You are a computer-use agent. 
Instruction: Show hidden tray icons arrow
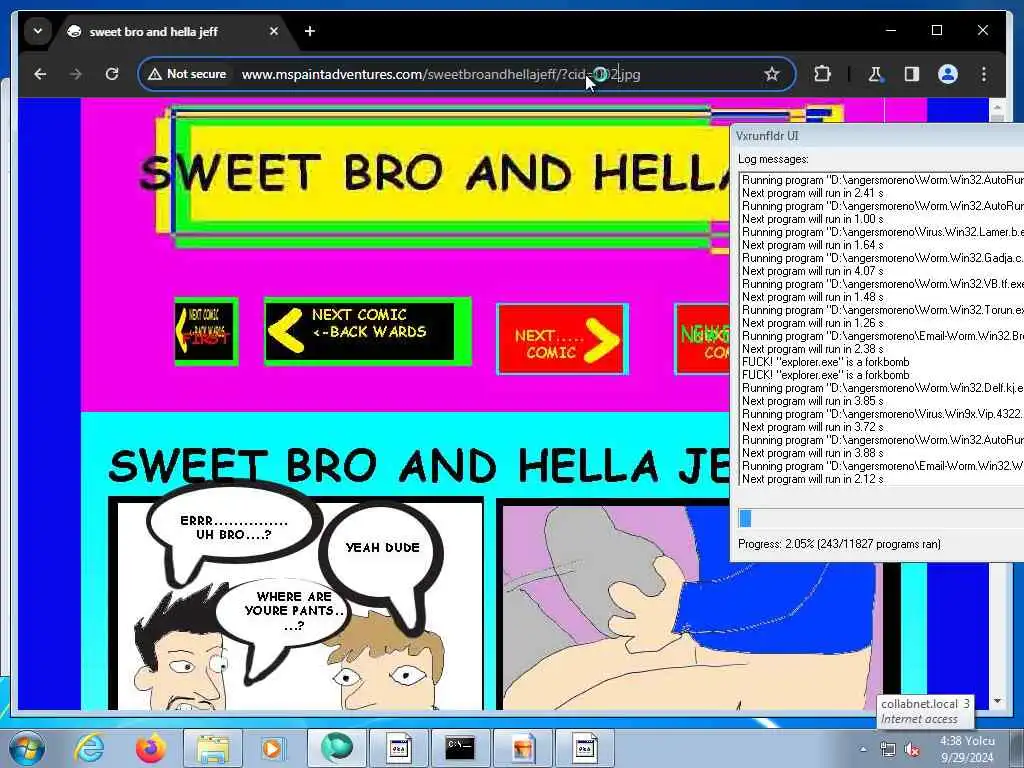pyautogui.click(x=863, y=750)
